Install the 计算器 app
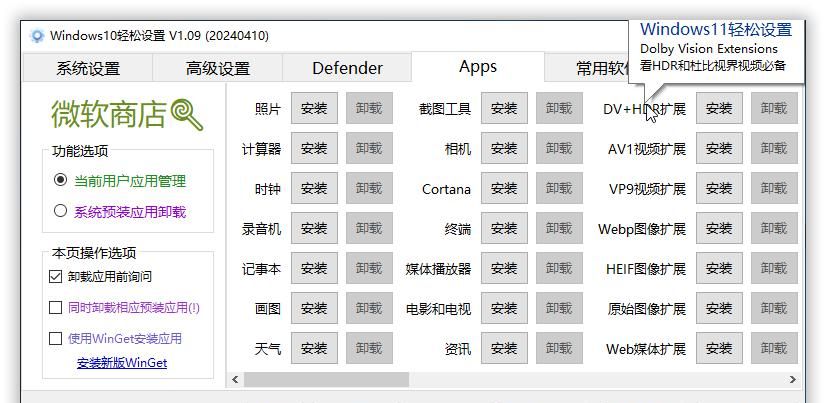This screenshot has width=826, height=403. coord(314,149)
